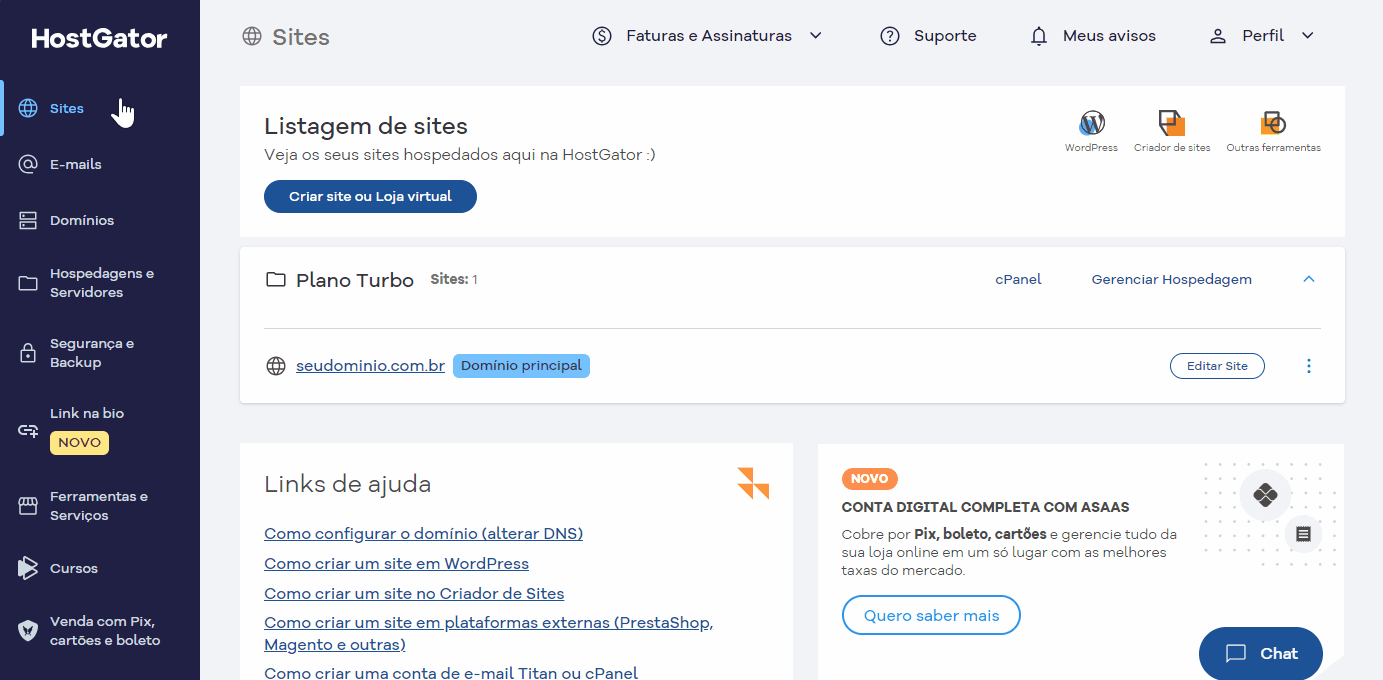Screen dimensions: 1383x680
Task: Click the Suporte question mark icon
Action: click(890, 36)
